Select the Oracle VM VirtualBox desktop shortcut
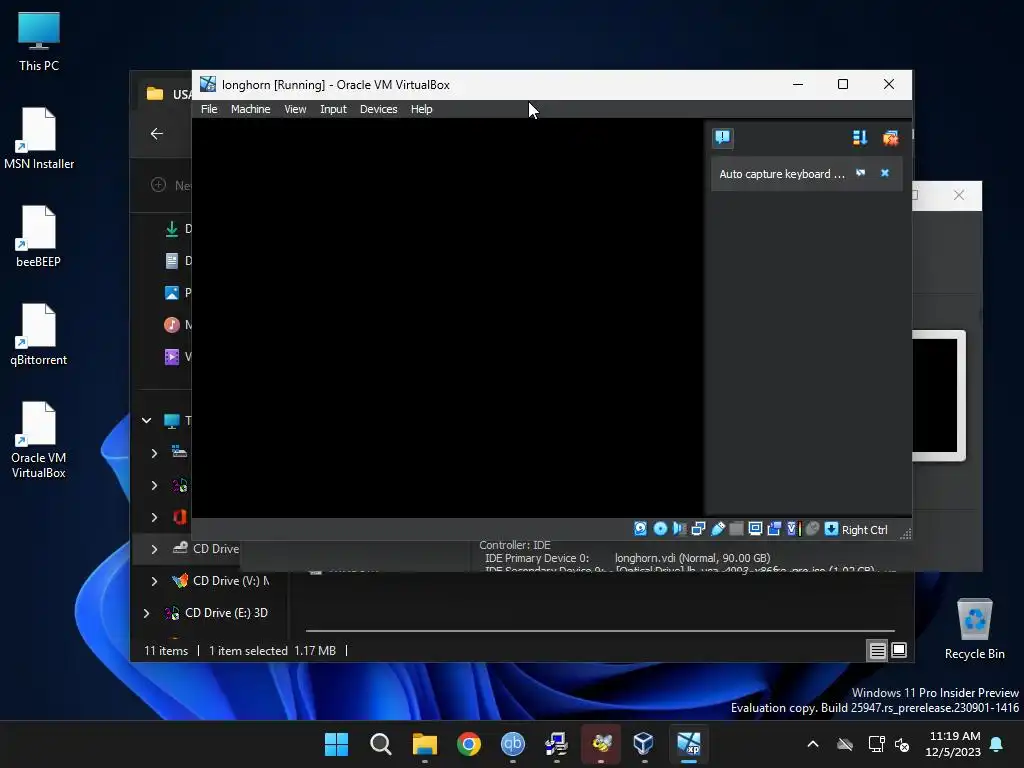 (39, 440)
